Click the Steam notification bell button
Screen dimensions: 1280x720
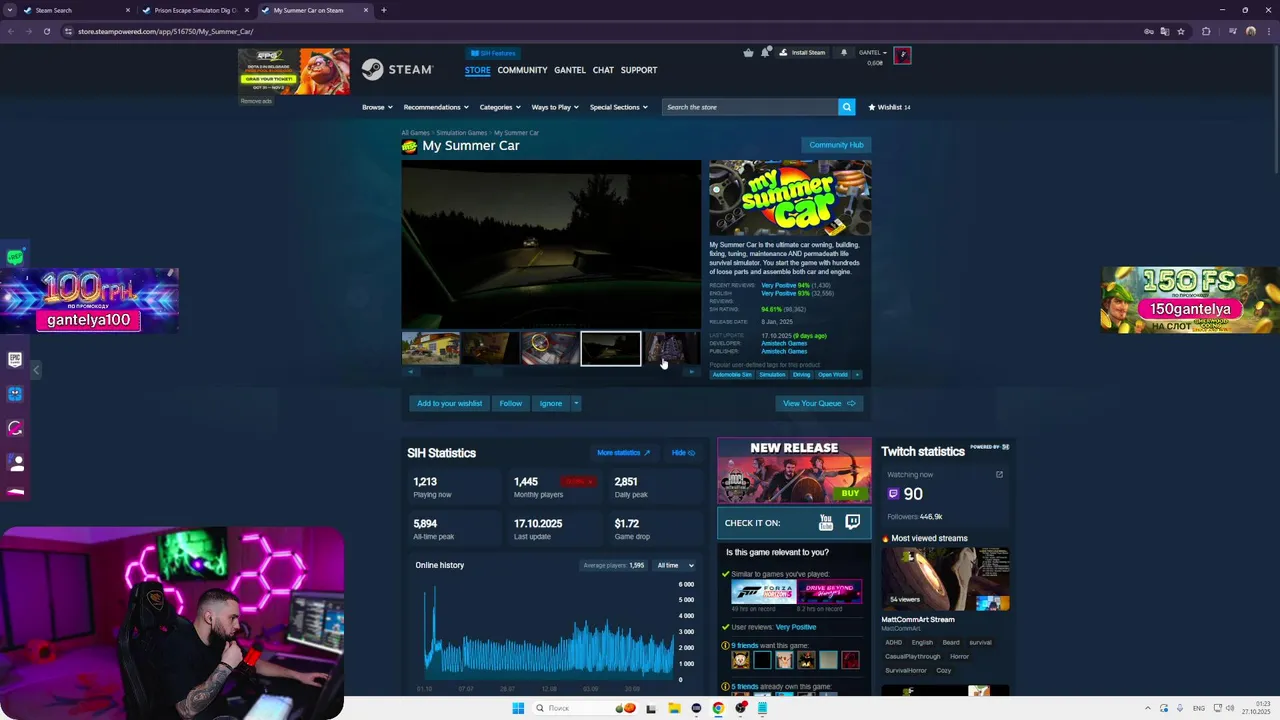click(844, 52)
